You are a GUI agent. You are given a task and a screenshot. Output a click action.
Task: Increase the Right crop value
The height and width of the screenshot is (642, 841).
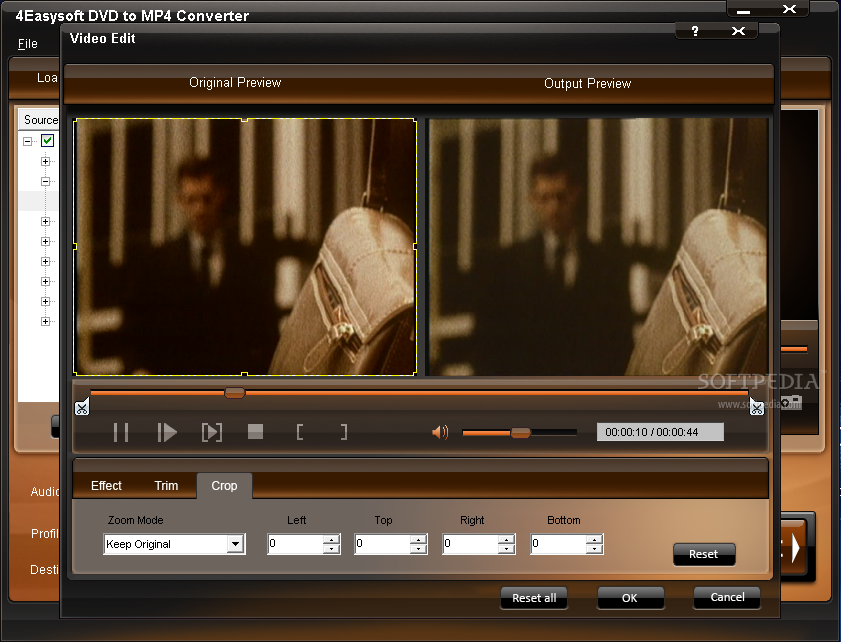(506, 540)
